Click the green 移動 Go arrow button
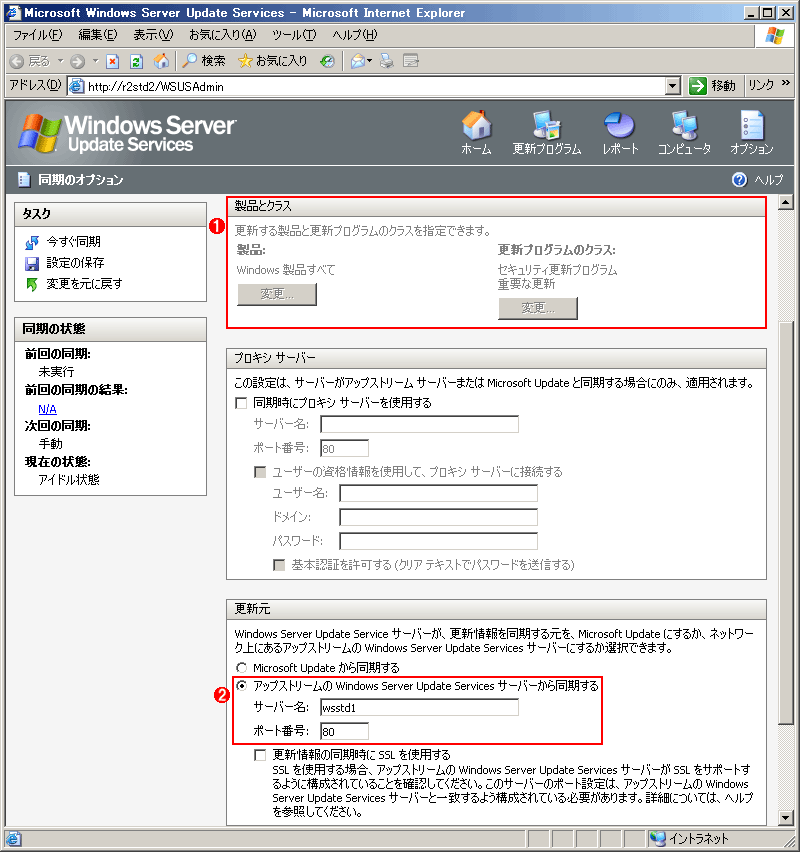This screenshot has width=800, height=852. coord(697,86)
